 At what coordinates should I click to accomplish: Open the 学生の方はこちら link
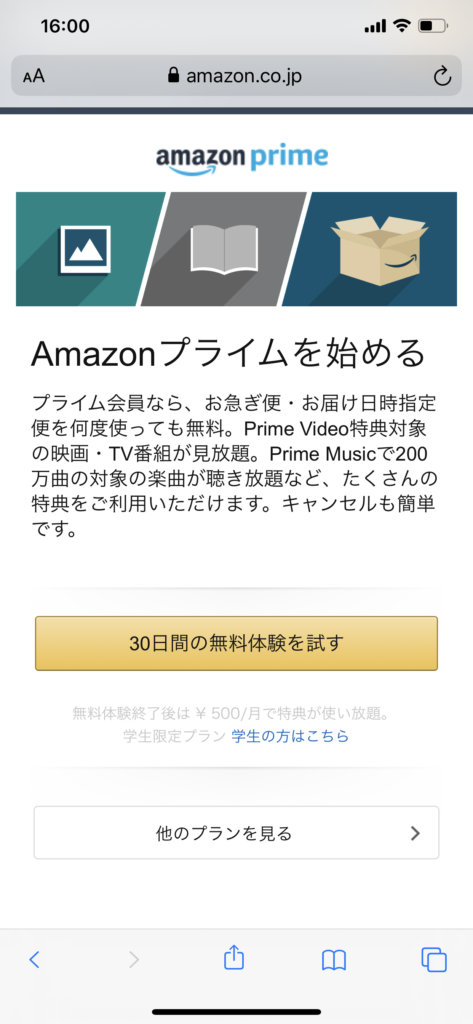tap(290, 737)
